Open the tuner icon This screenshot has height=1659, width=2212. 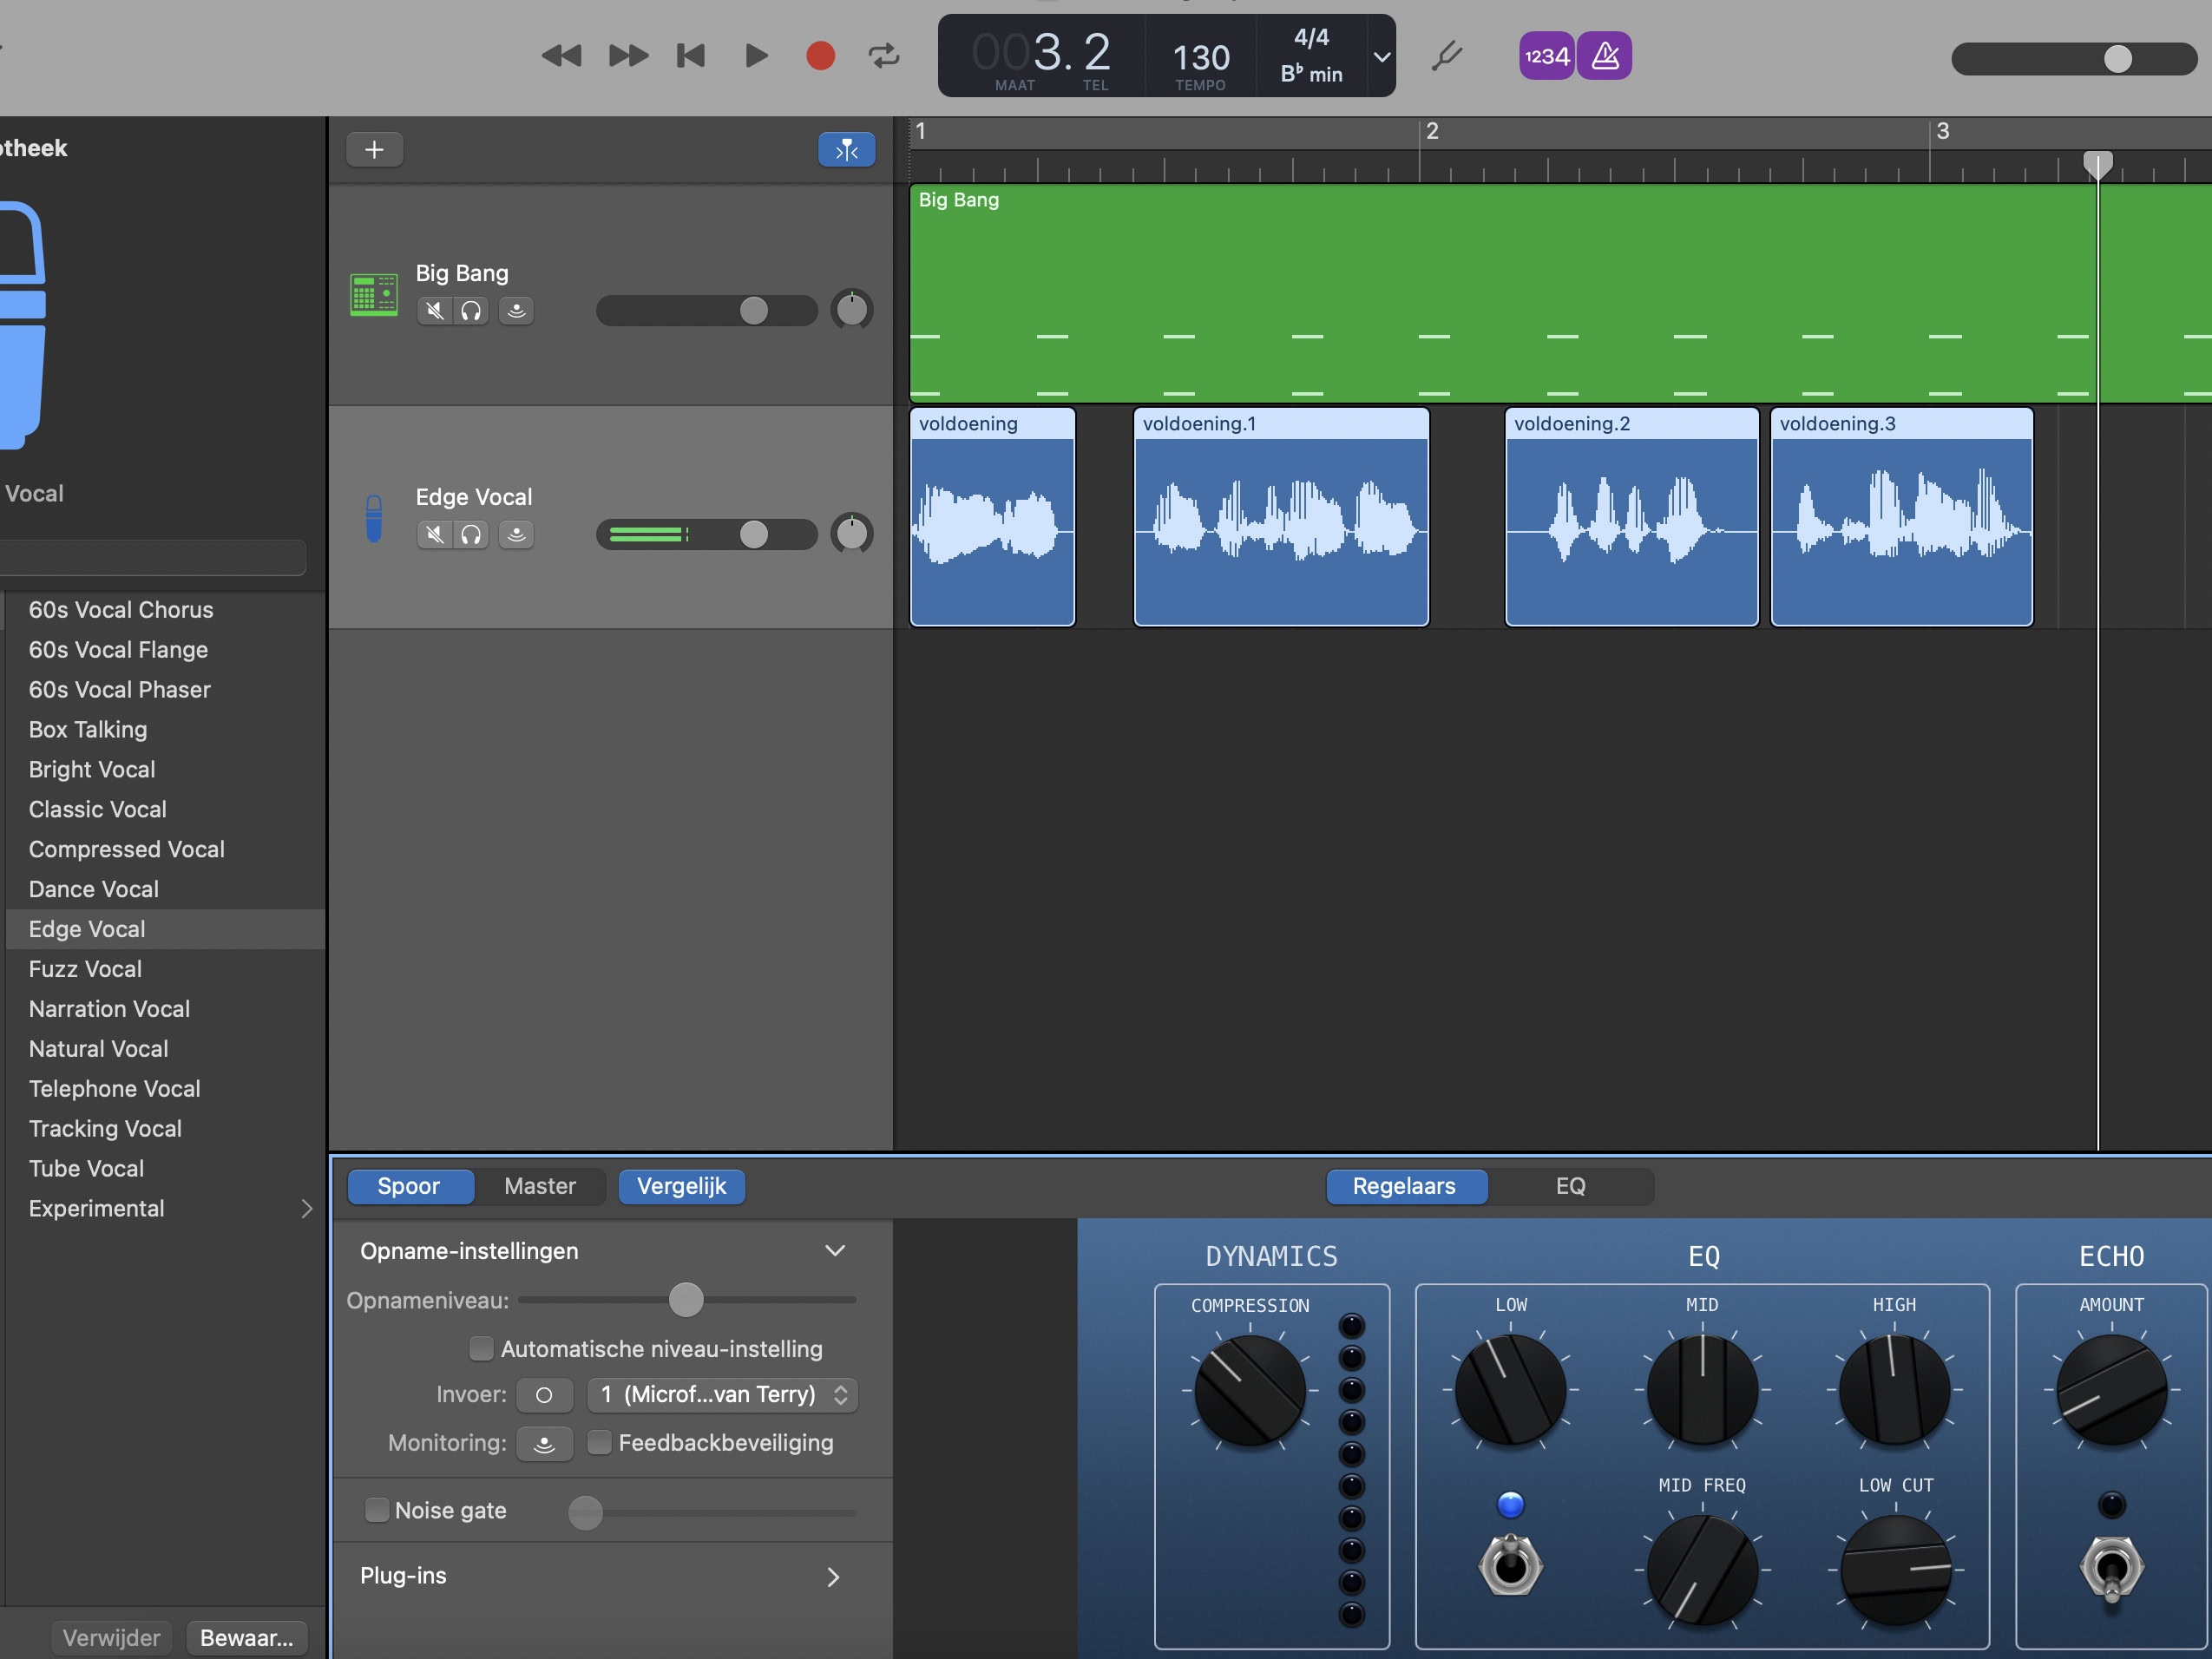[x=1446, y=56]
